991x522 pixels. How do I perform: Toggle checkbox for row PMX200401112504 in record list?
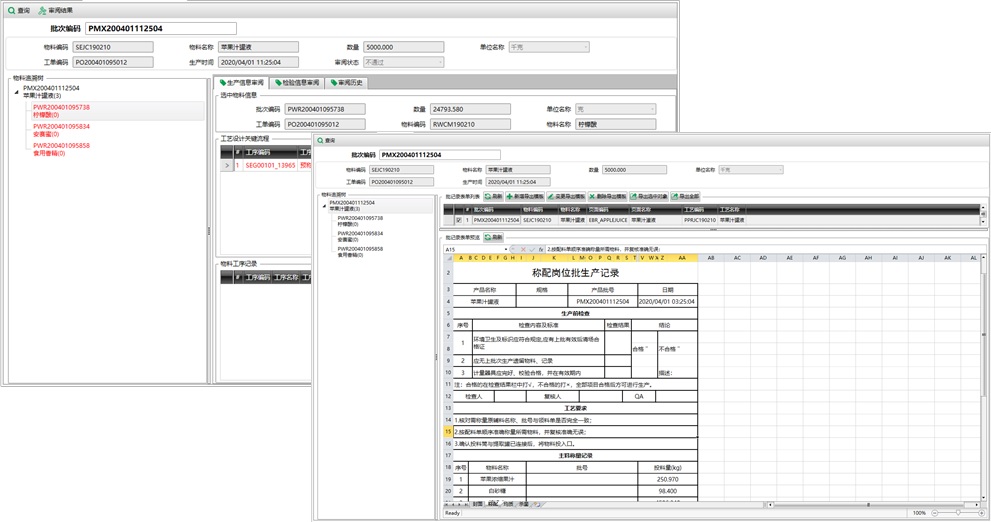[459, 220]
